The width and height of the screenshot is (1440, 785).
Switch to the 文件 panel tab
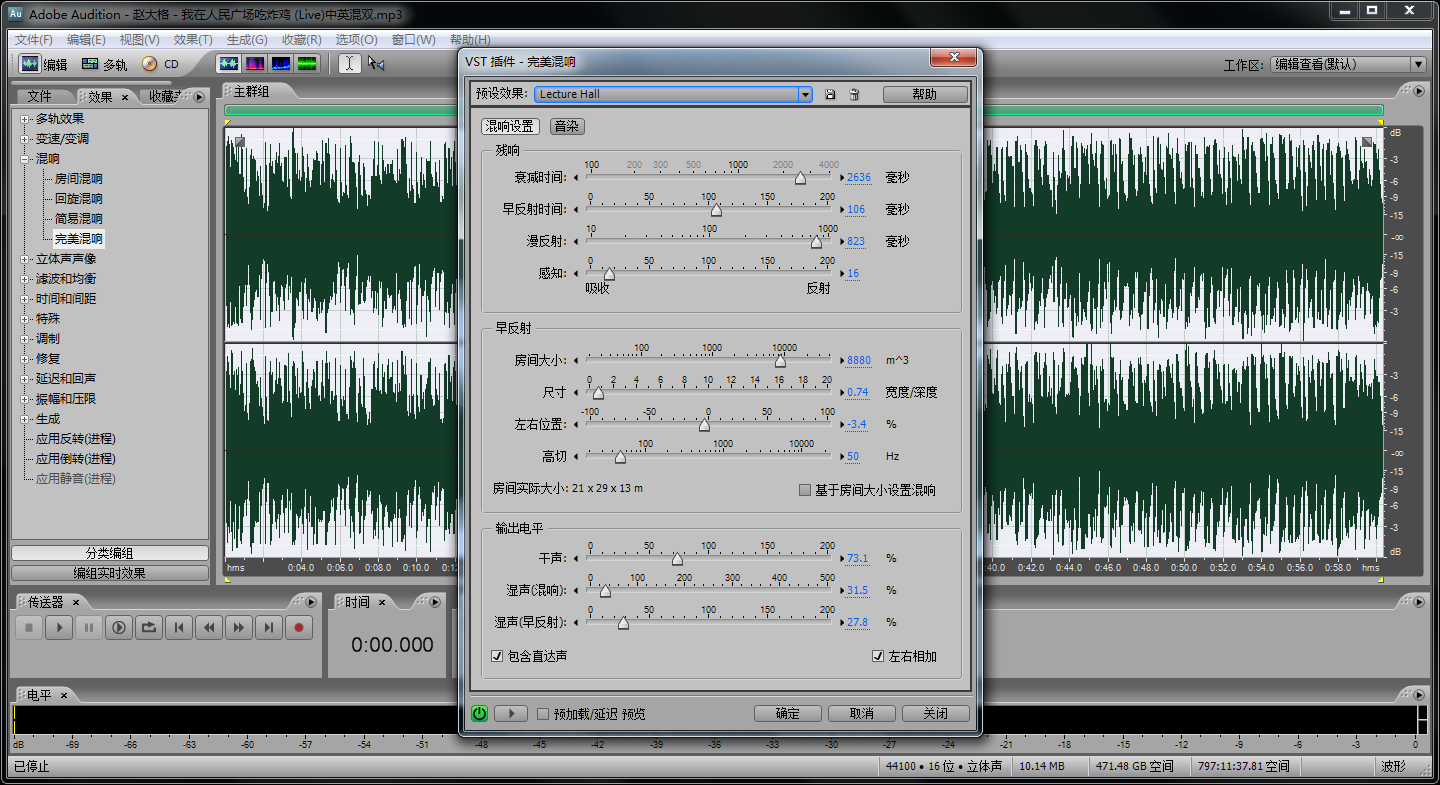[x=40, y=97]
